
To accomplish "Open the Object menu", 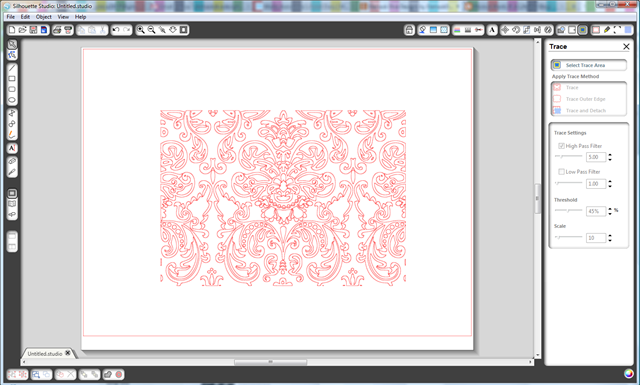I will 44,17.
